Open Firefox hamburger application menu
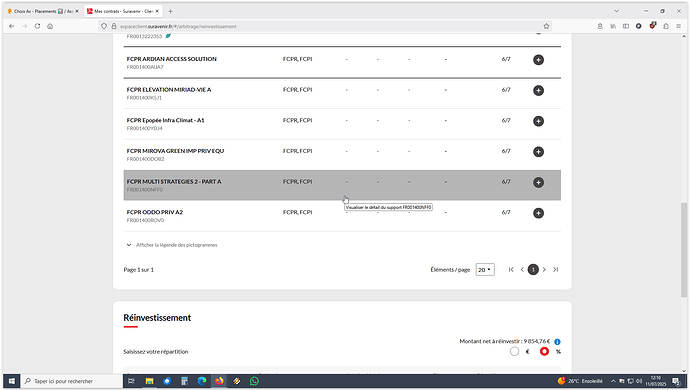690x390 pixels. click(x=679, y=26)
